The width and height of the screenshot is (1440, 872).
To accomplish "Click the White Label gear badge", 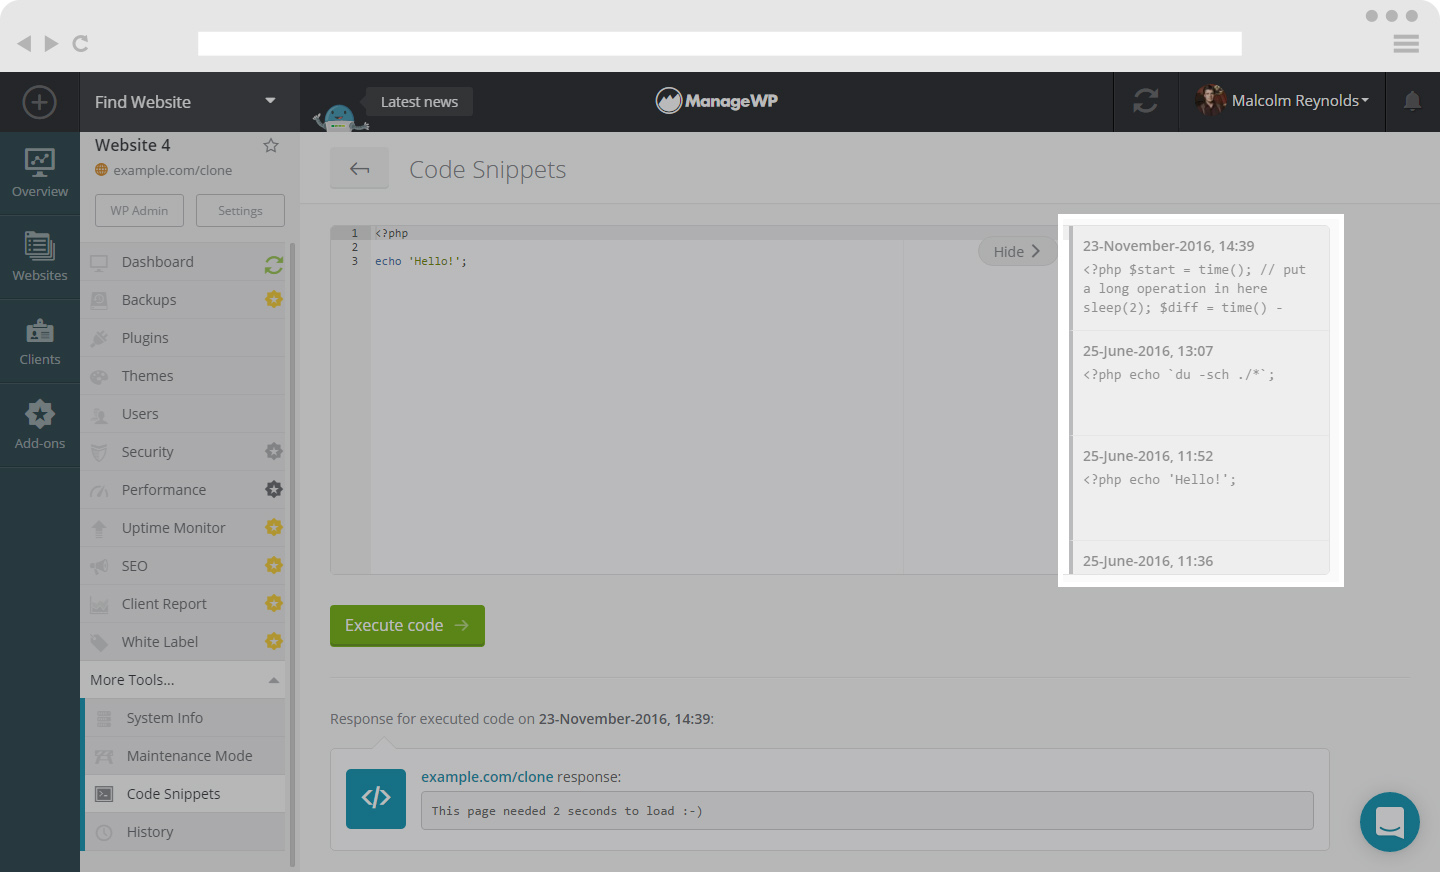I will click(x=274, y=641).
